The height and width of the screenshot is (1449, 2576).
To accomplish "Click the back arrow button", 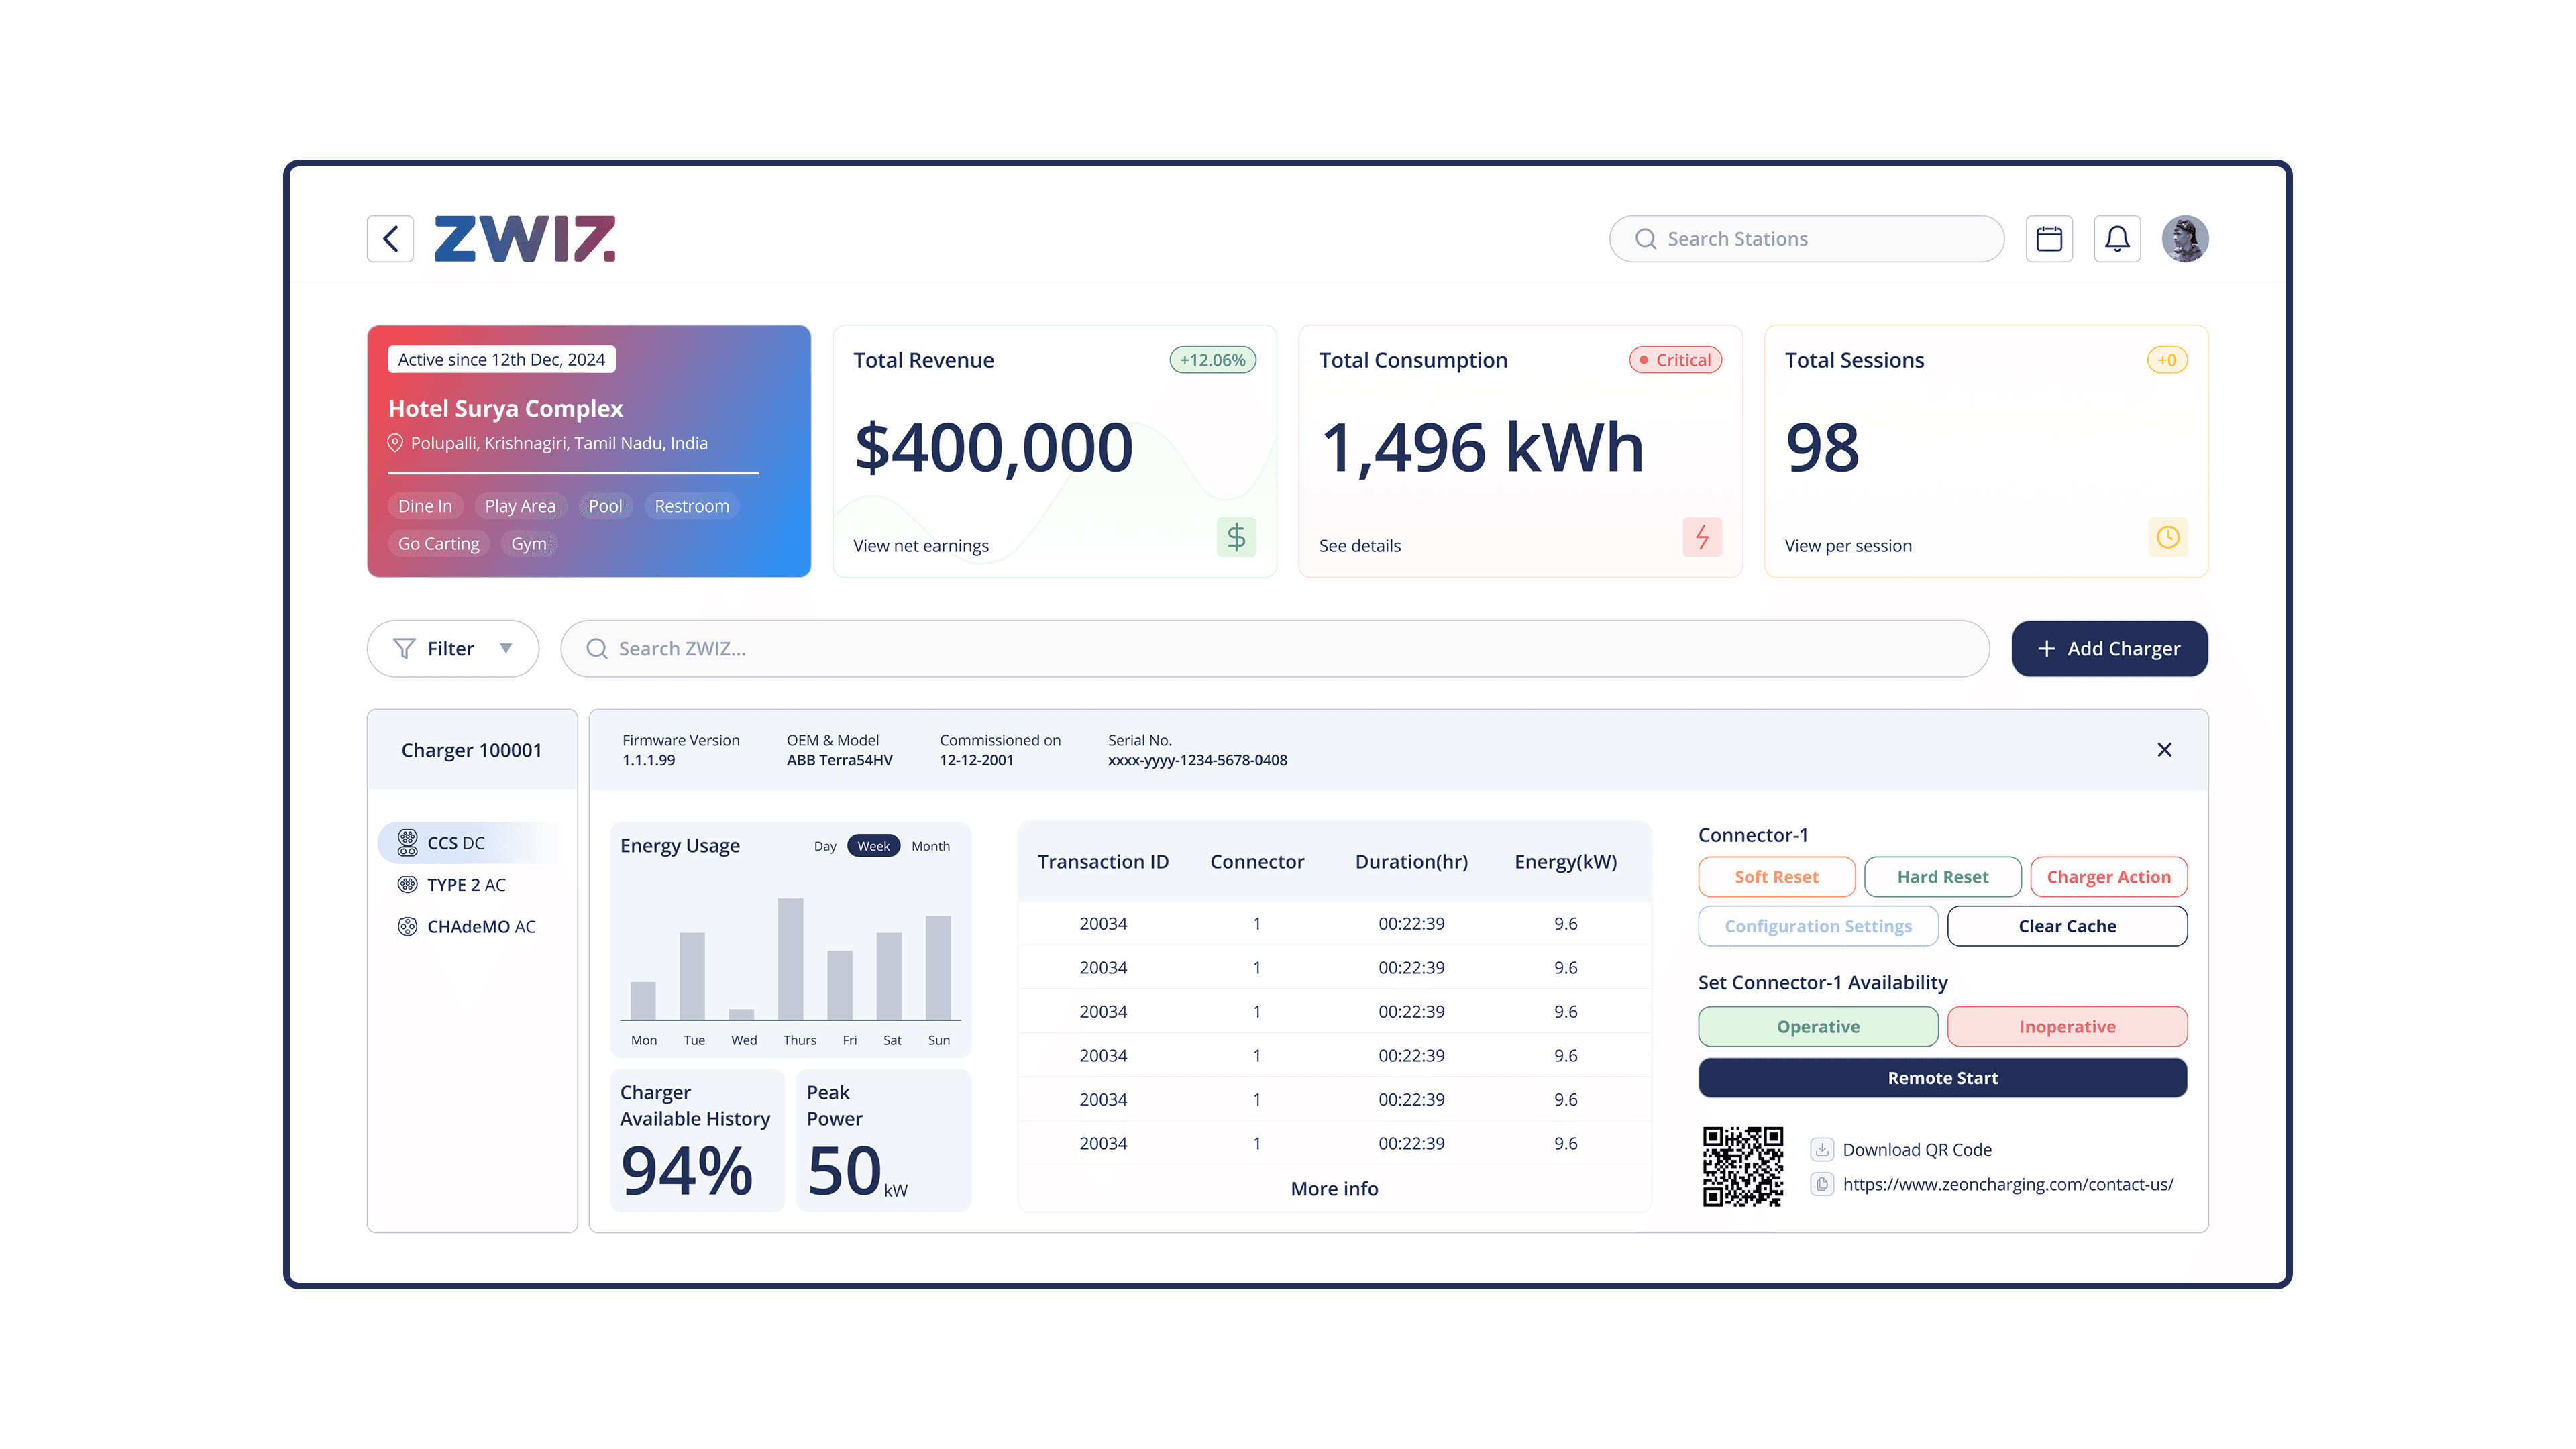I will click(x=390, y=239).
